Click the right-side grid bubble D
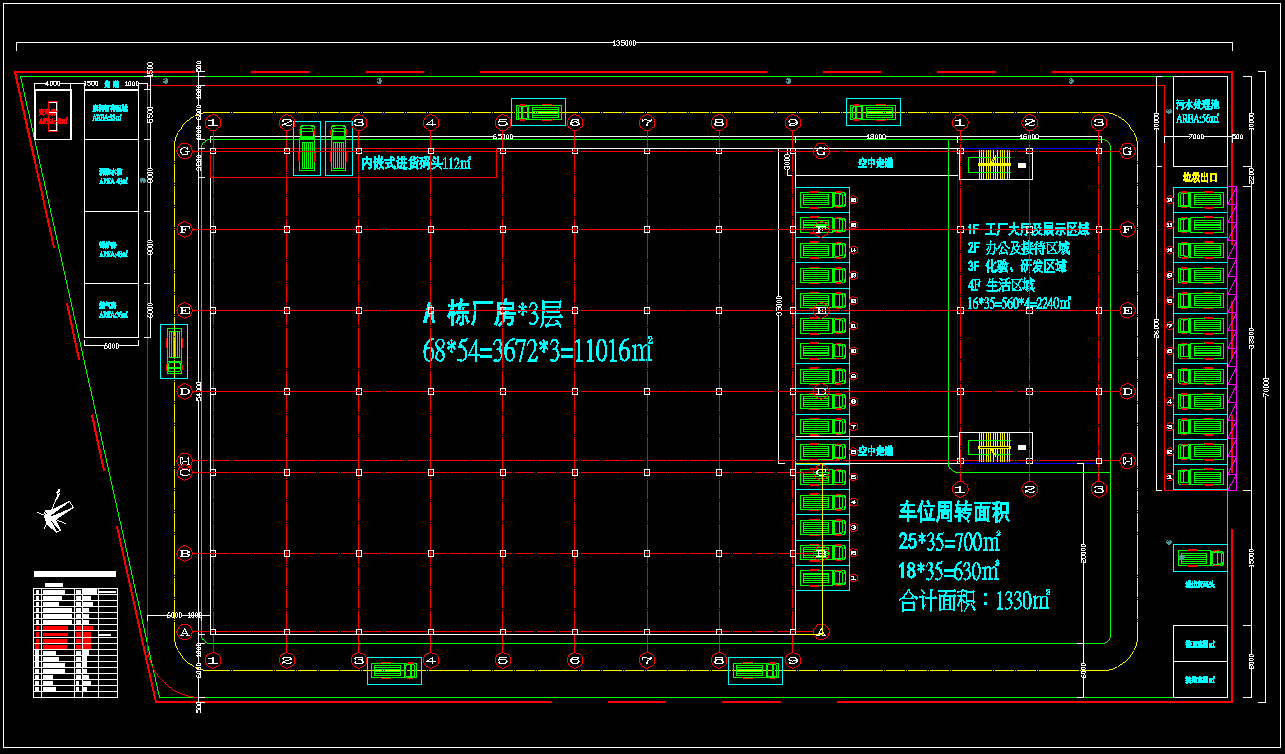This screenshot has width=1285, height=754. [1127, 391]
